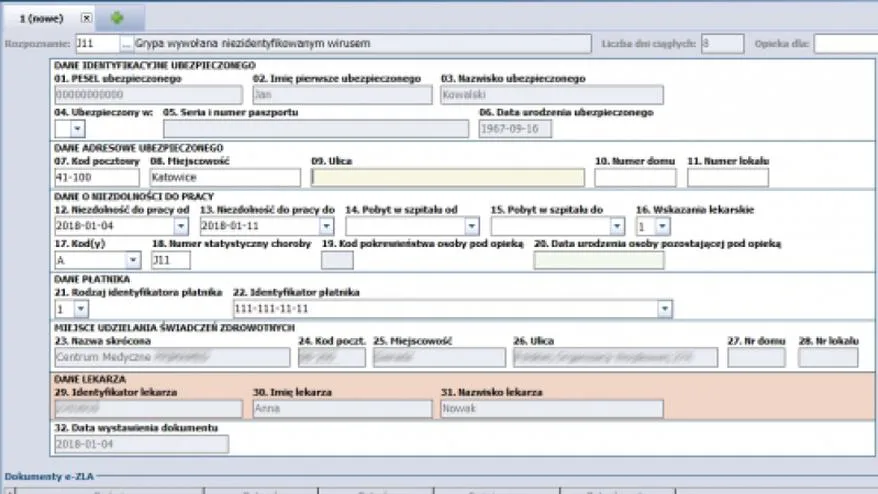Click Identyfikator płatnika value 111-111-11-11

pos(272,309)
